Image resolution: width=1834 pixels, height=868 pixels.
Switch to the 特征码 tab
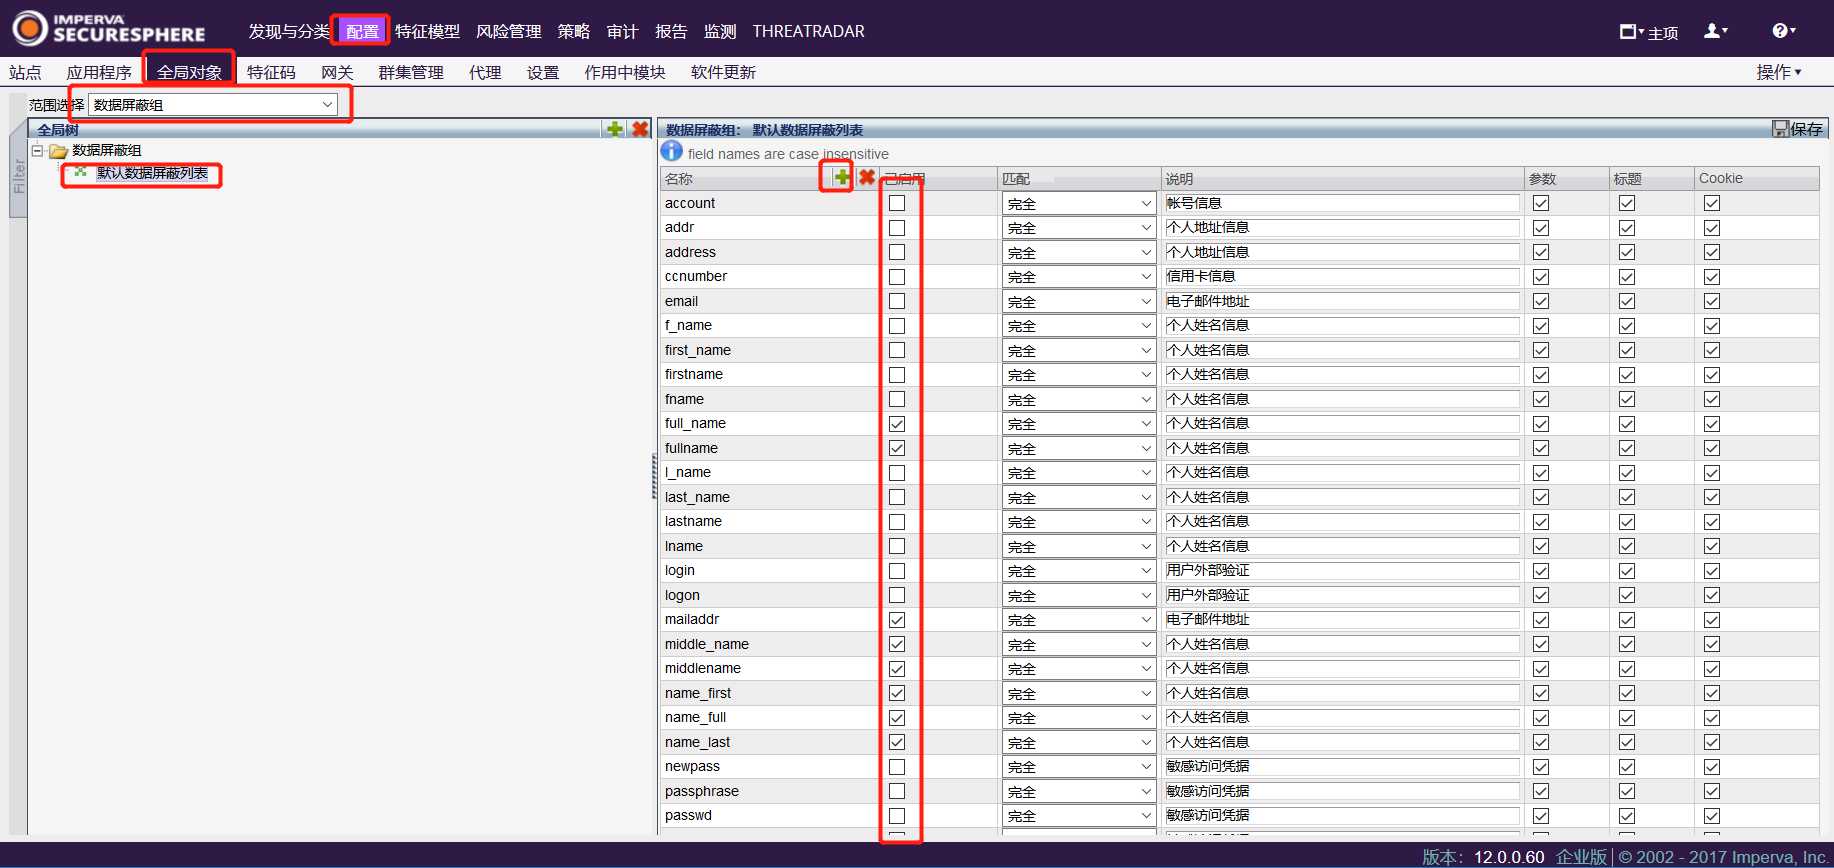tap(271, 72)
